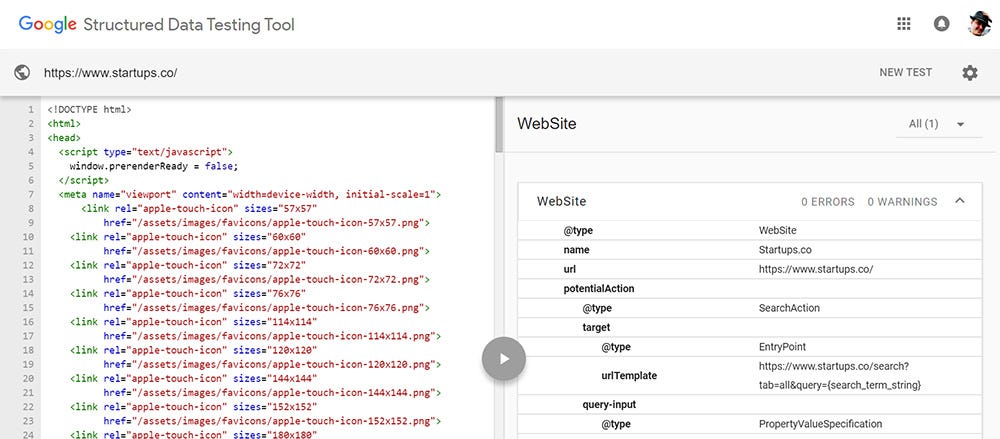Start a NEW TEST
This screenshot has height=439, width=1000.
pyautogui.click(x=906, y=73)
